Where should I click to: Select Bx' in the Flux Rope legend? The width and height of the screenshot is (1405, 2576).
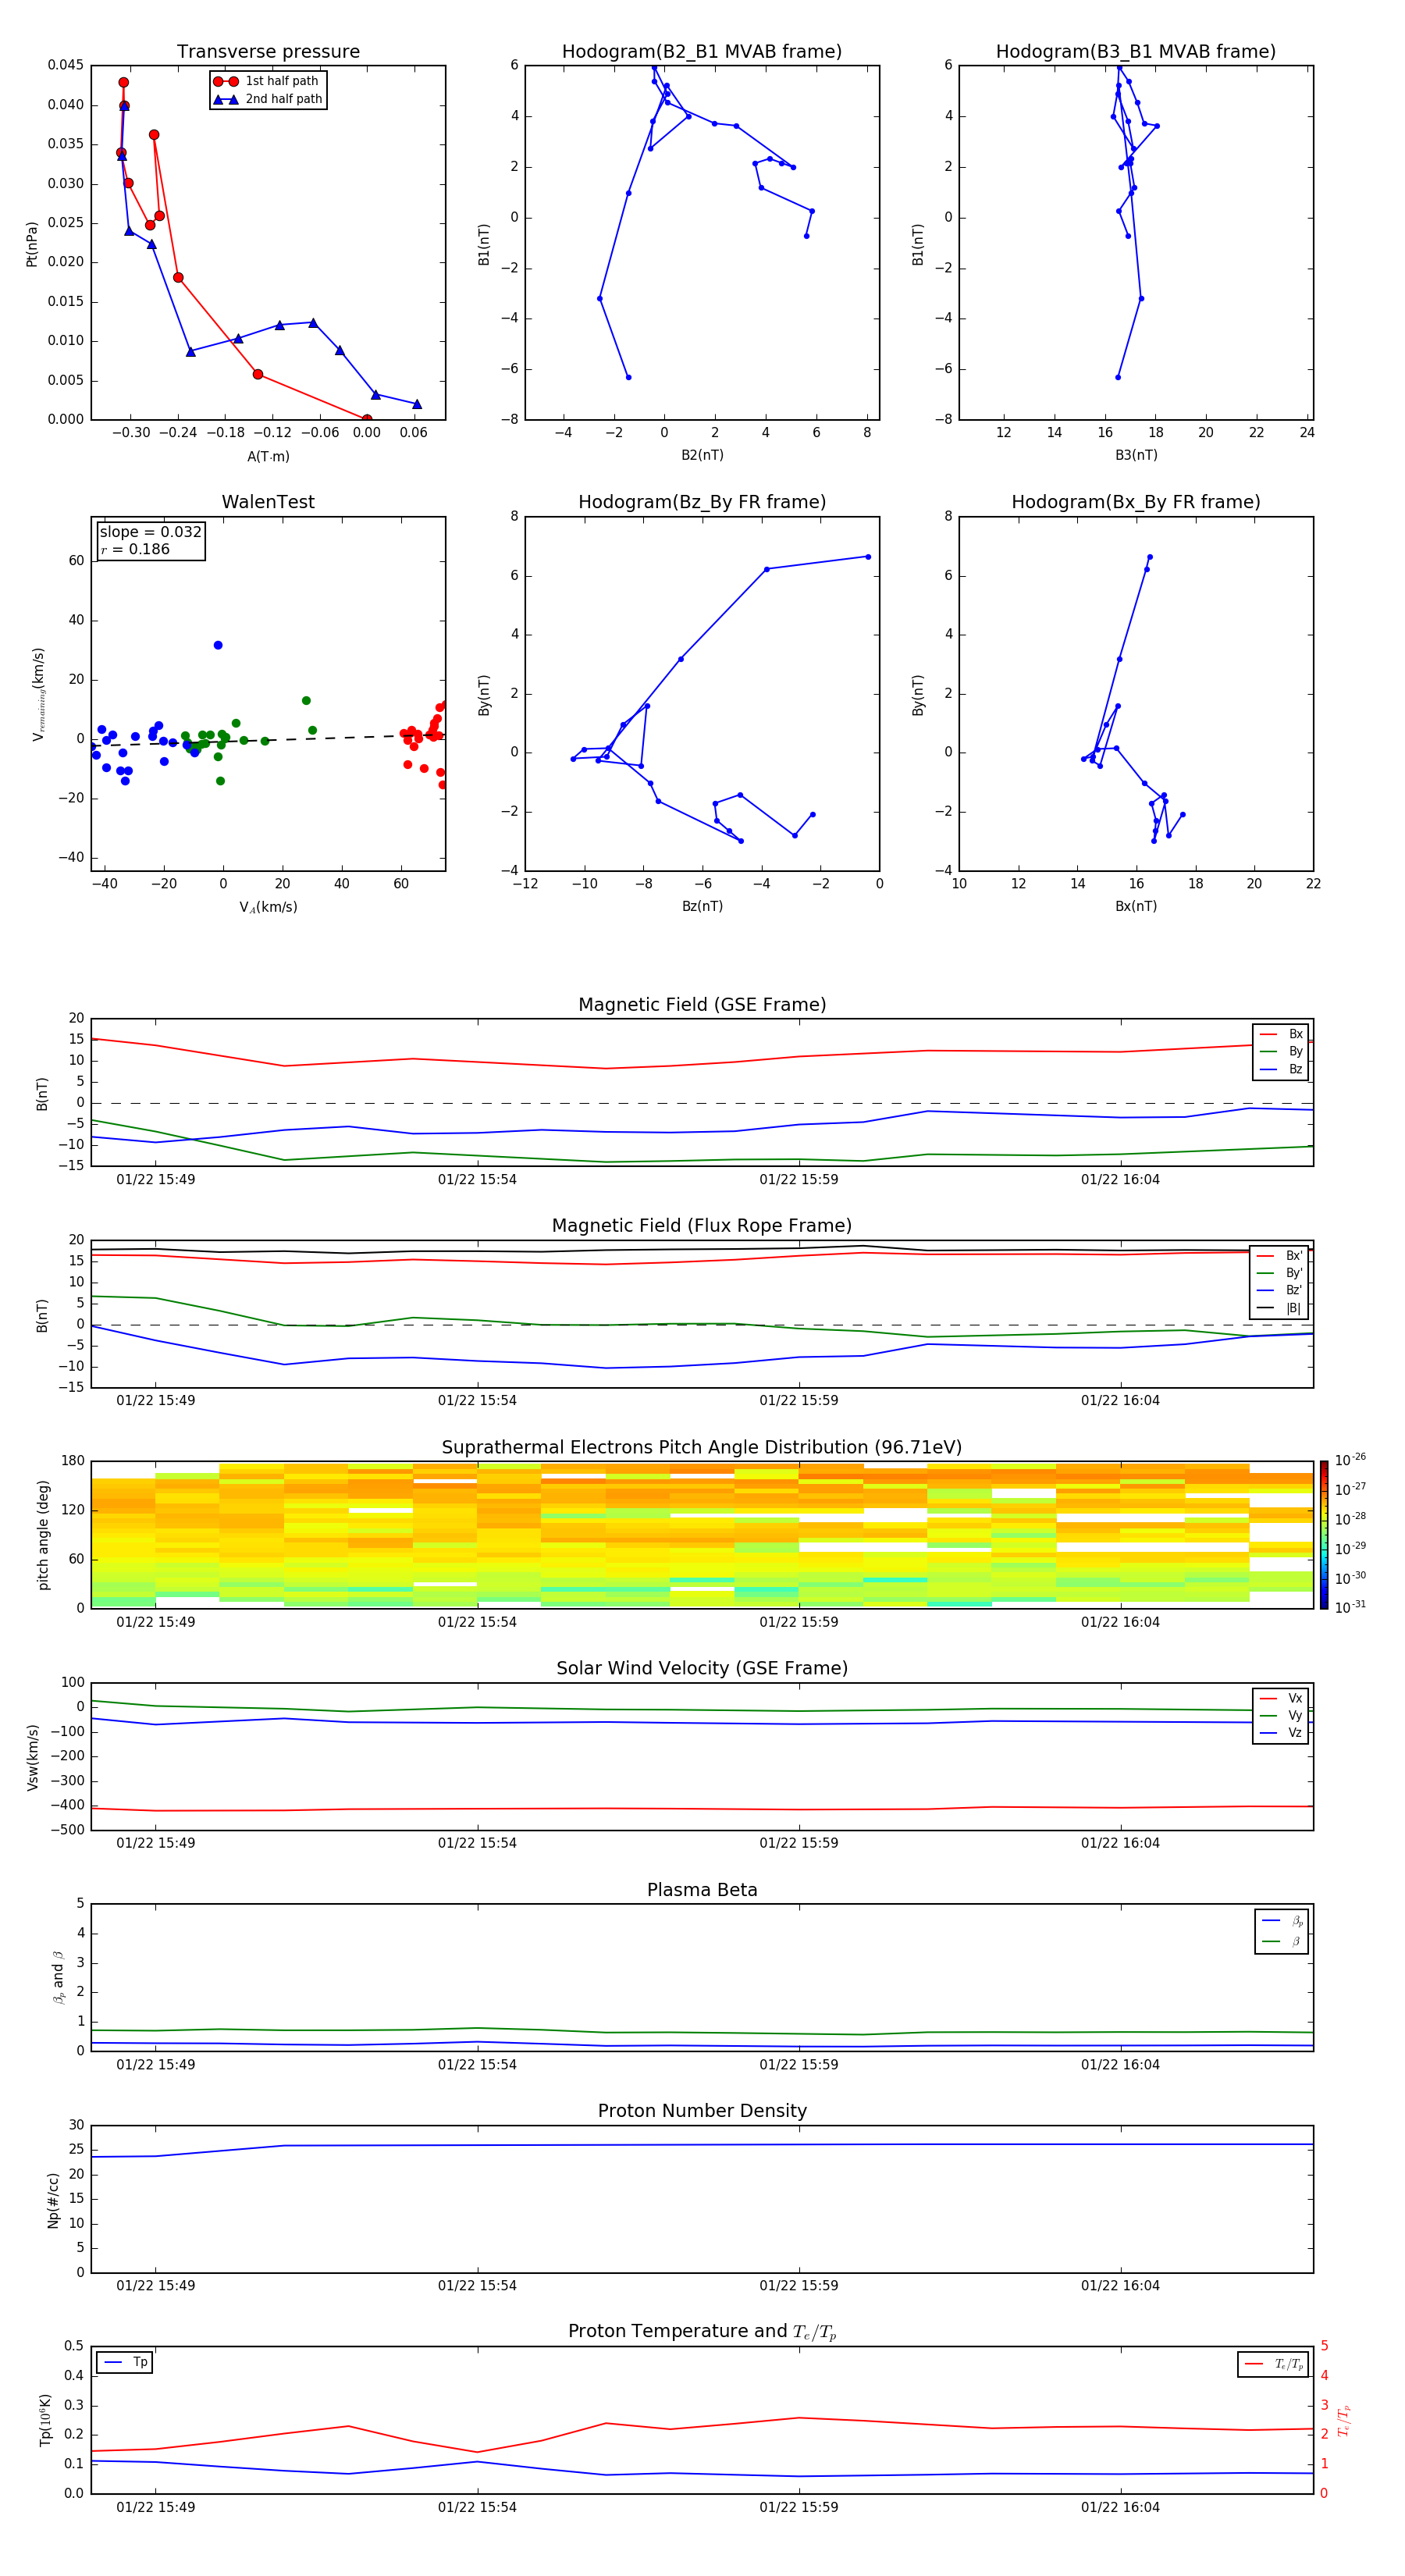1280,1256
